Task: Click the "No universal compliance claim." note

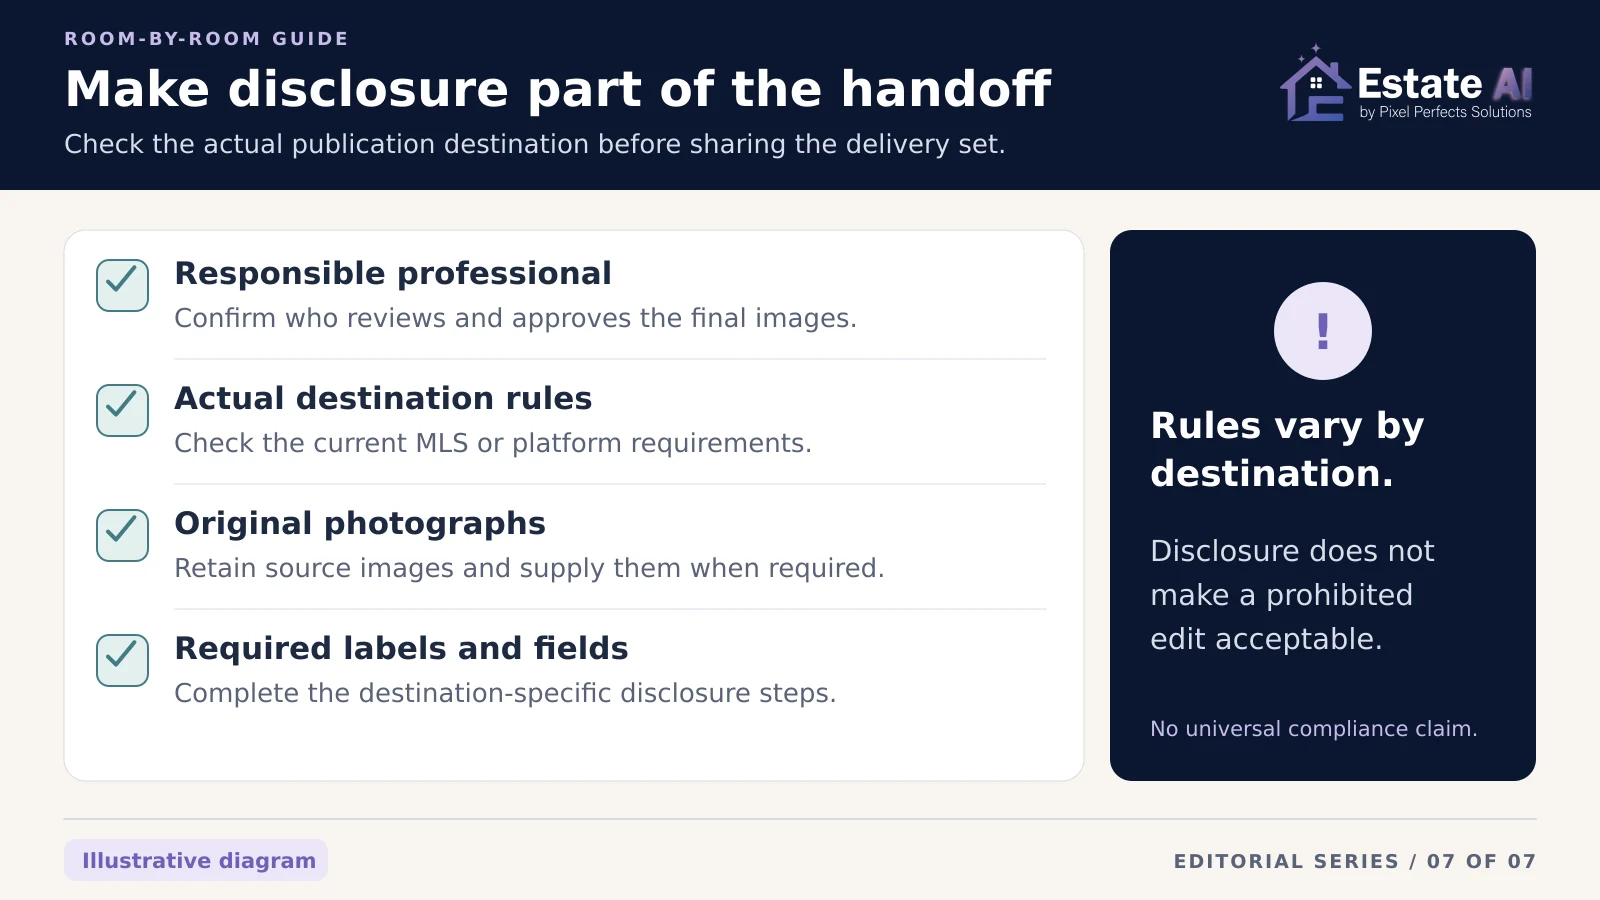Action: click(x=1314, y=729)
